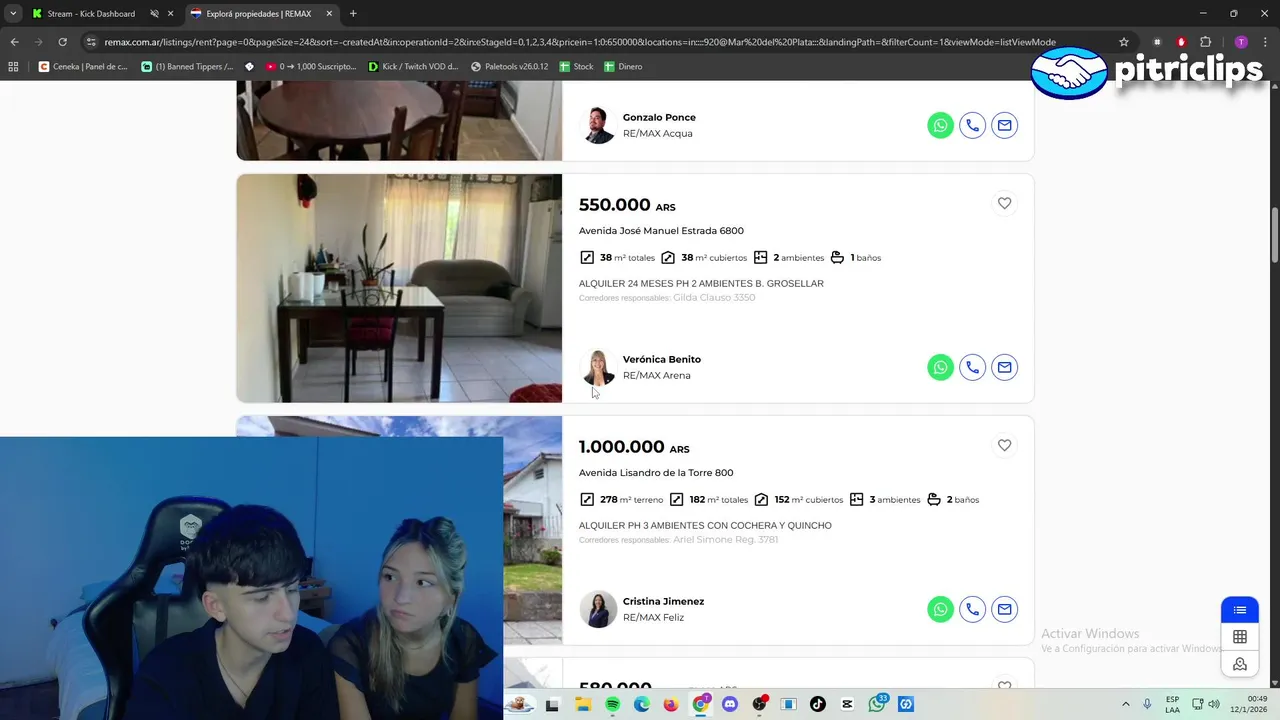Open Ceneka Panel bookmark
The width and height of the screenshot is (1280, 720).
[83, 66]
